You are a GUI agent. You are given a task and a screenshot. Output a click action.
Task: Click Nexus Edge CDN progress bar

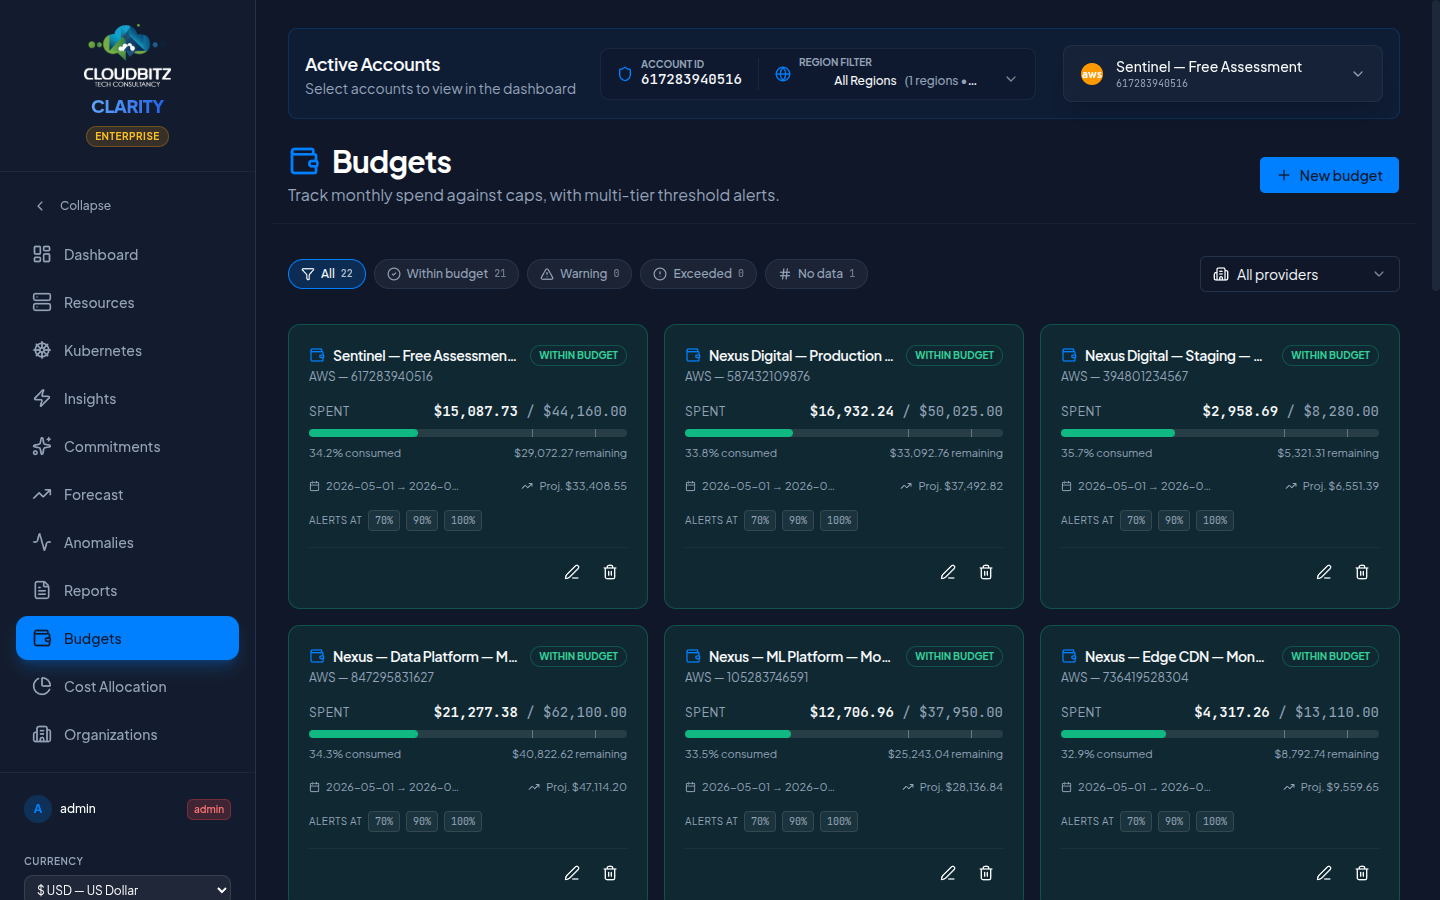pos(1220,734)
